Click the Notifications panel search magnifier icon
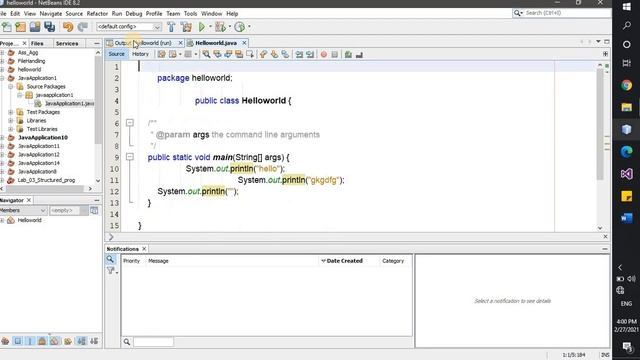This screenshot has width=640, height=360. point(110,259)
